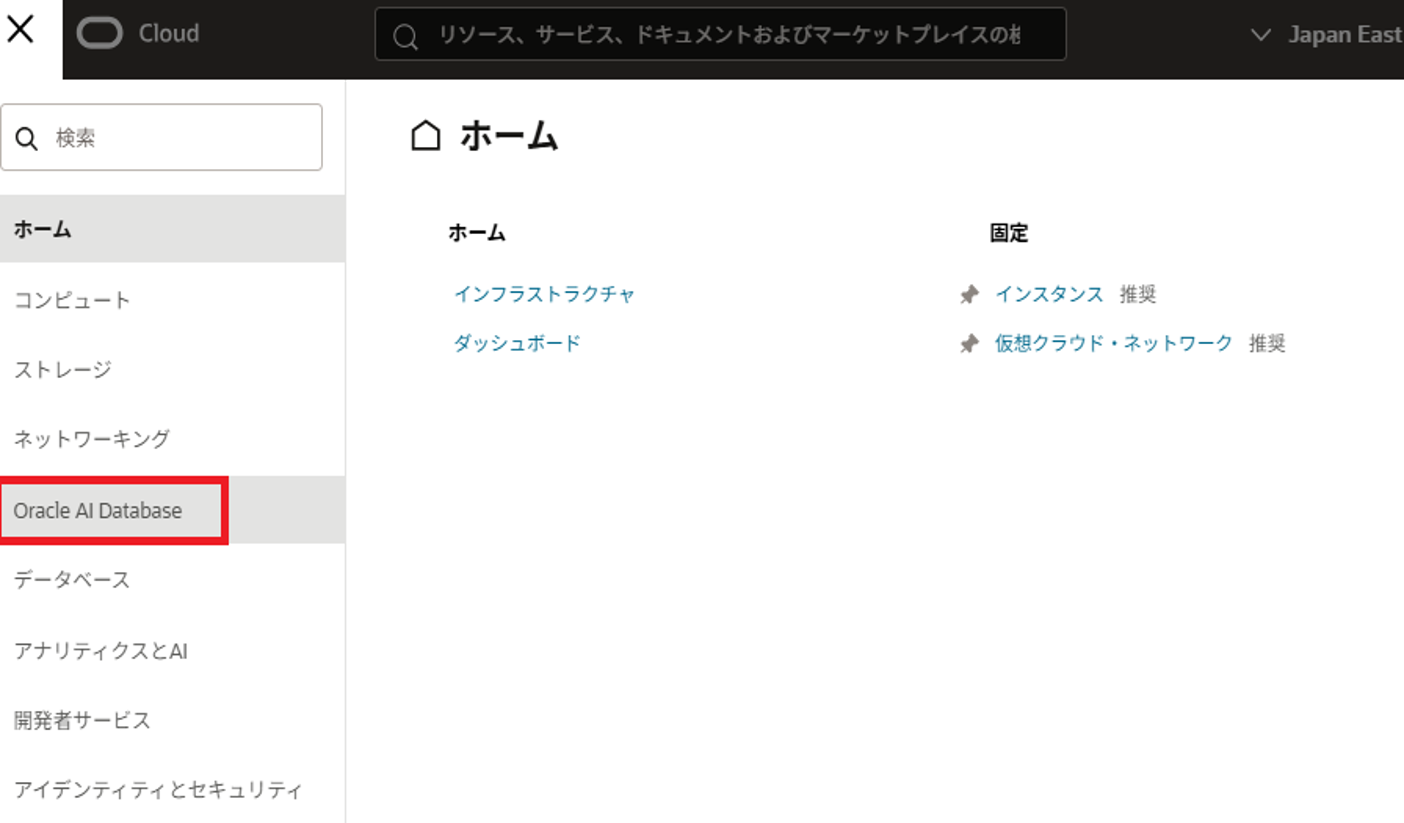Click the home icon beside ホーム heading
Screen dimensions: 1404x823
pos(426,136)
